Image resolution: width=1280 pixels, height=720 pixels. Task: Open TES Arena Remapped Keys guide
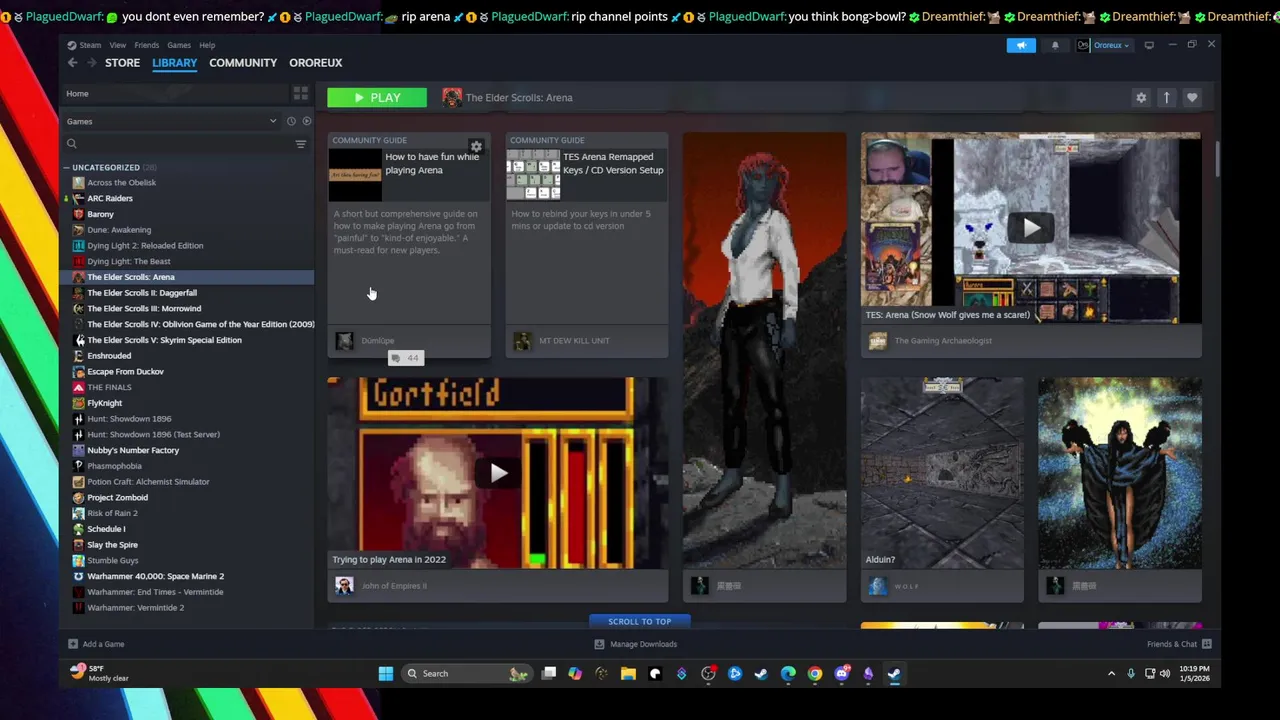coord(587,244)
